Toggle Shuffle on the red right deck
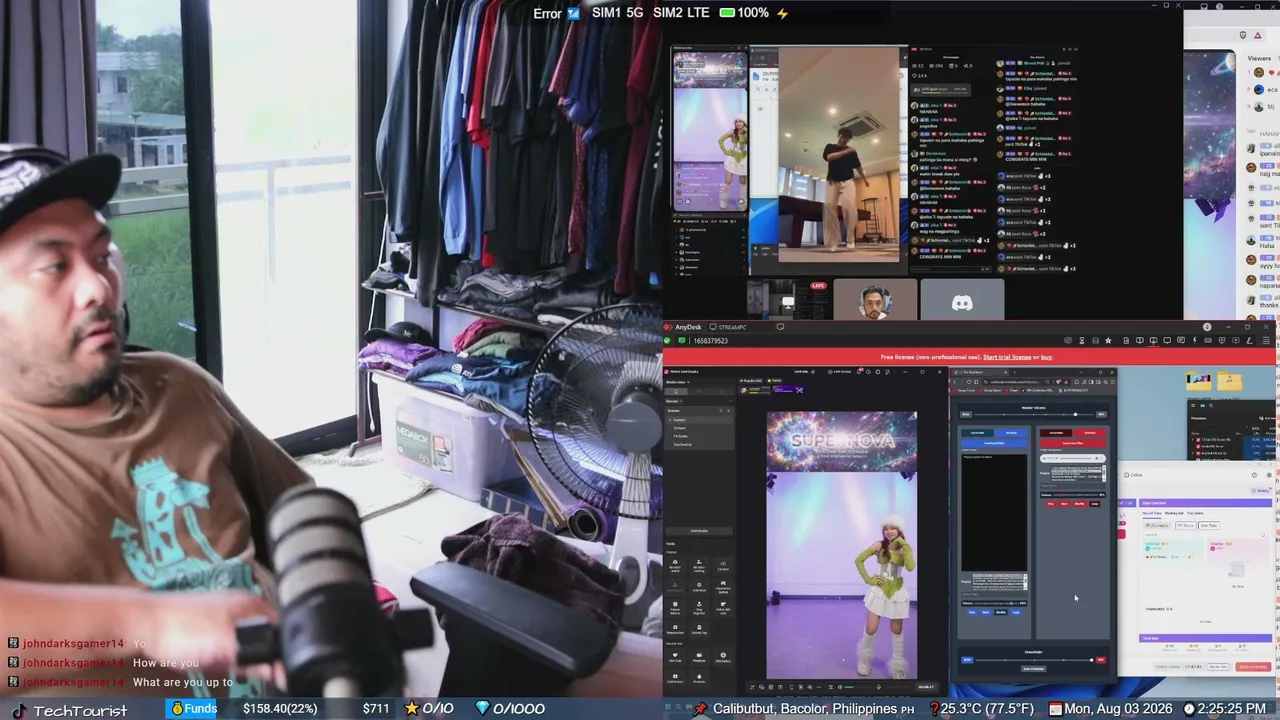This screenshot has width=1280, height=720. pyautogui.click(x=1080, y=504)
